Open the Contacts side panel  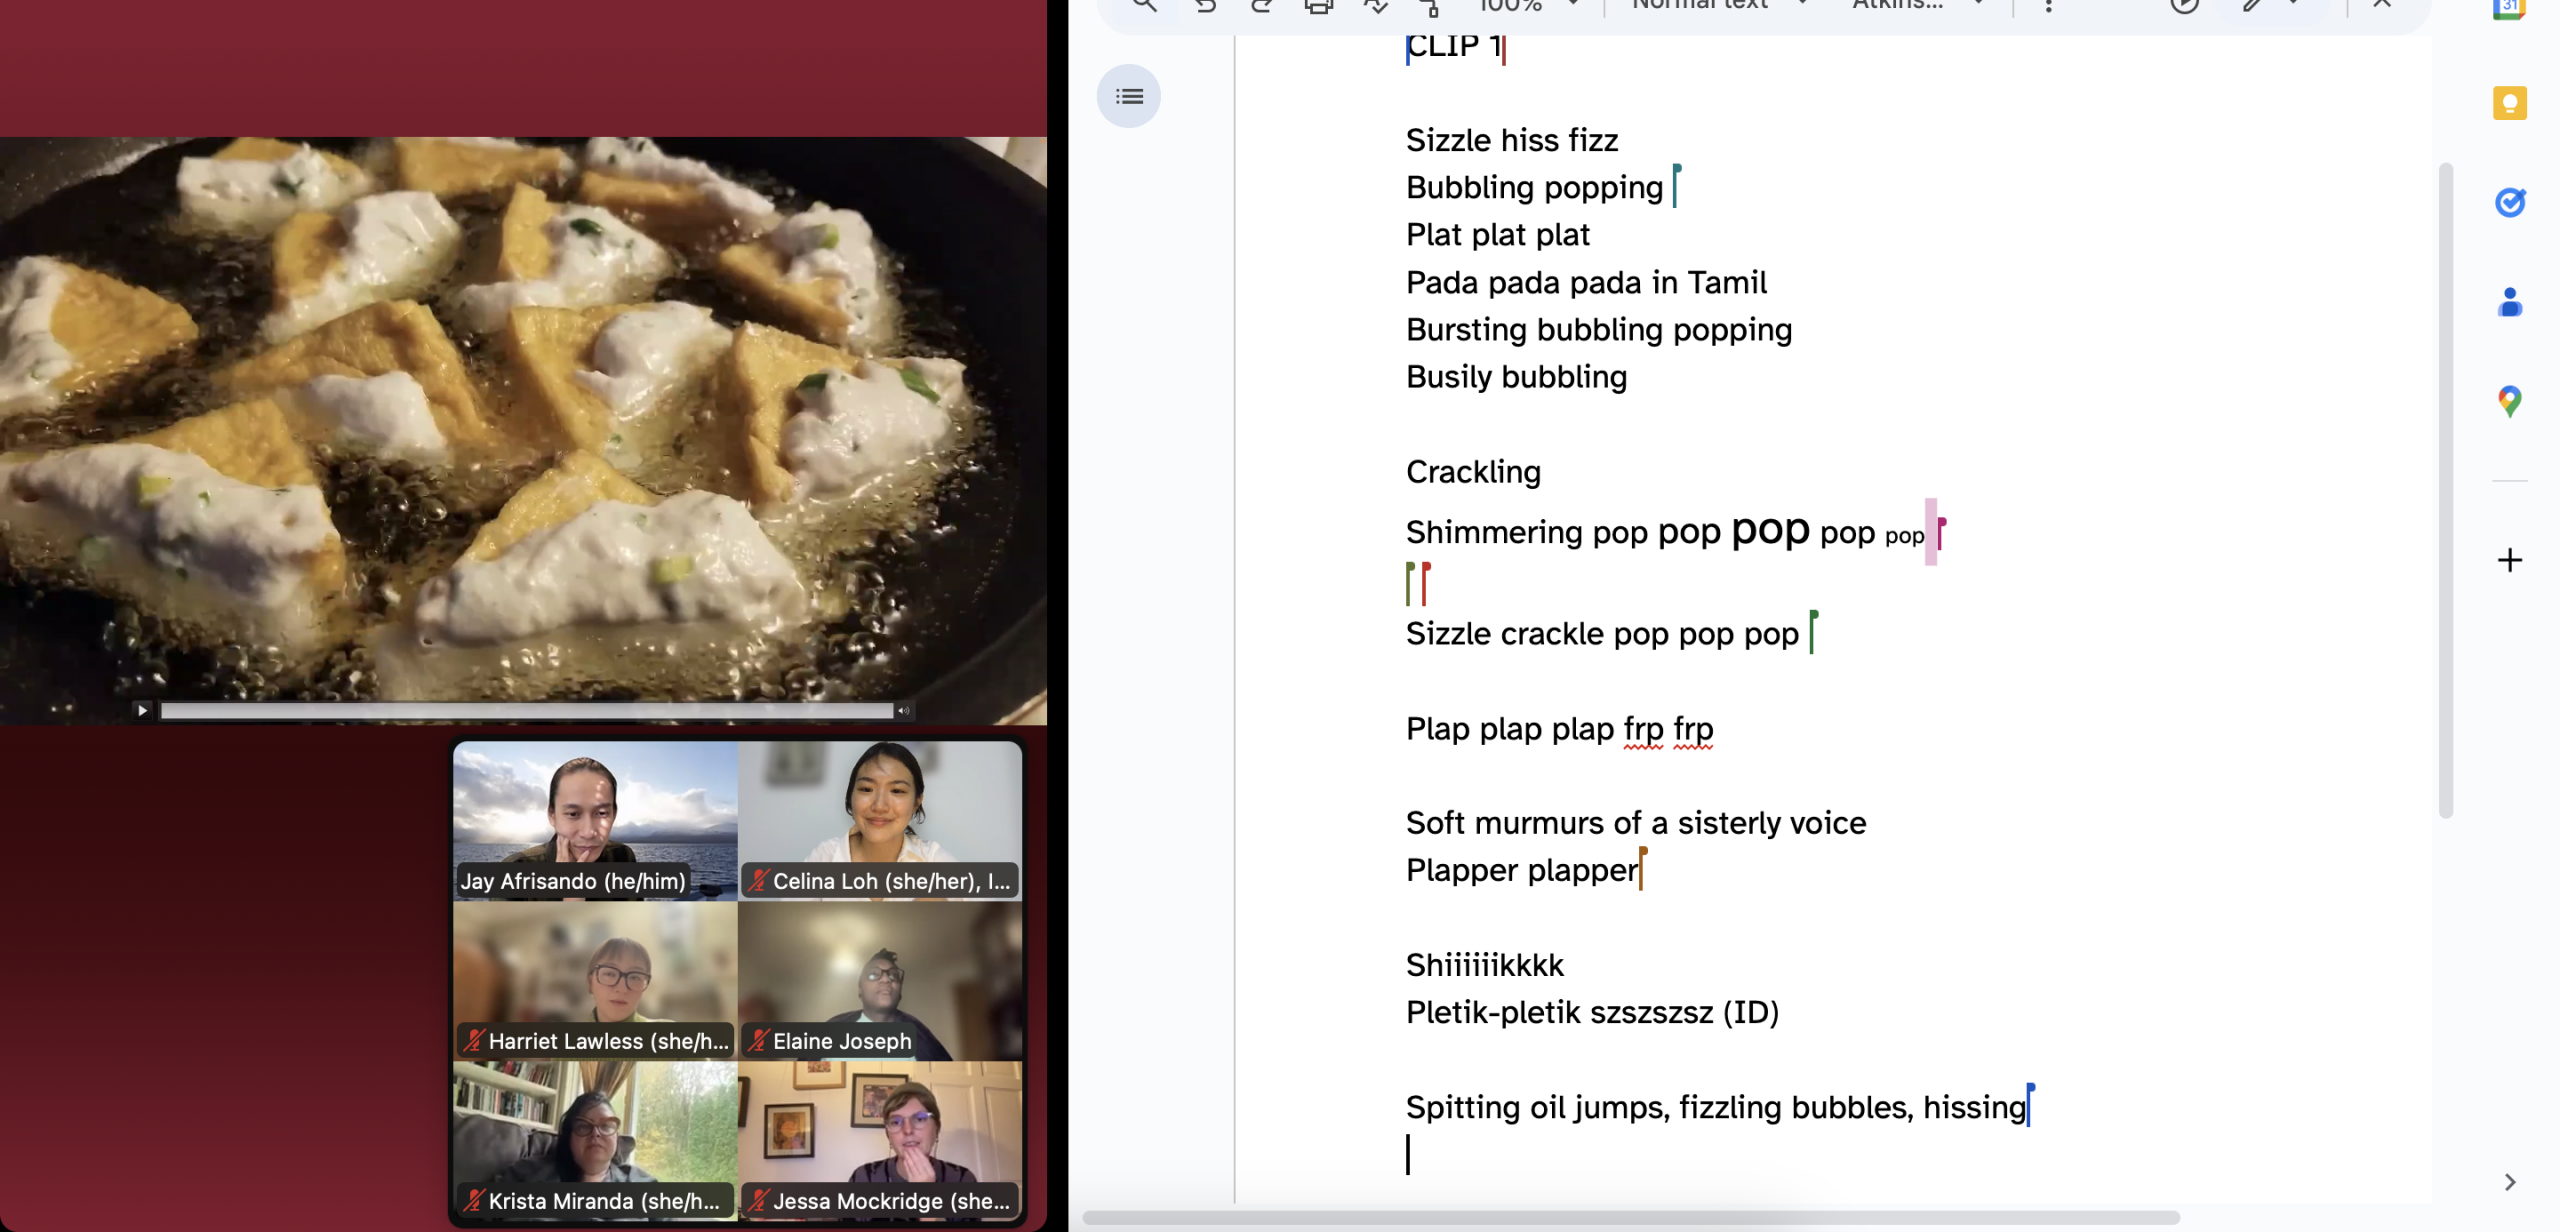coord(2509,302)
